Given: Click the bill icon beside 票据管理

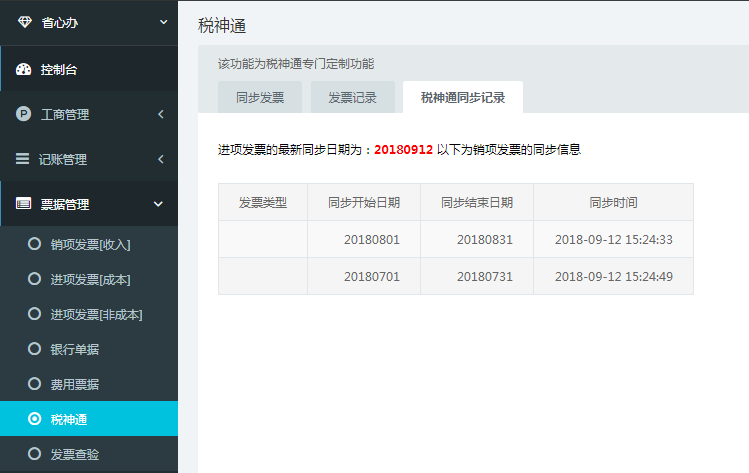Looking at the screenshot, I should tap(23, 204).
